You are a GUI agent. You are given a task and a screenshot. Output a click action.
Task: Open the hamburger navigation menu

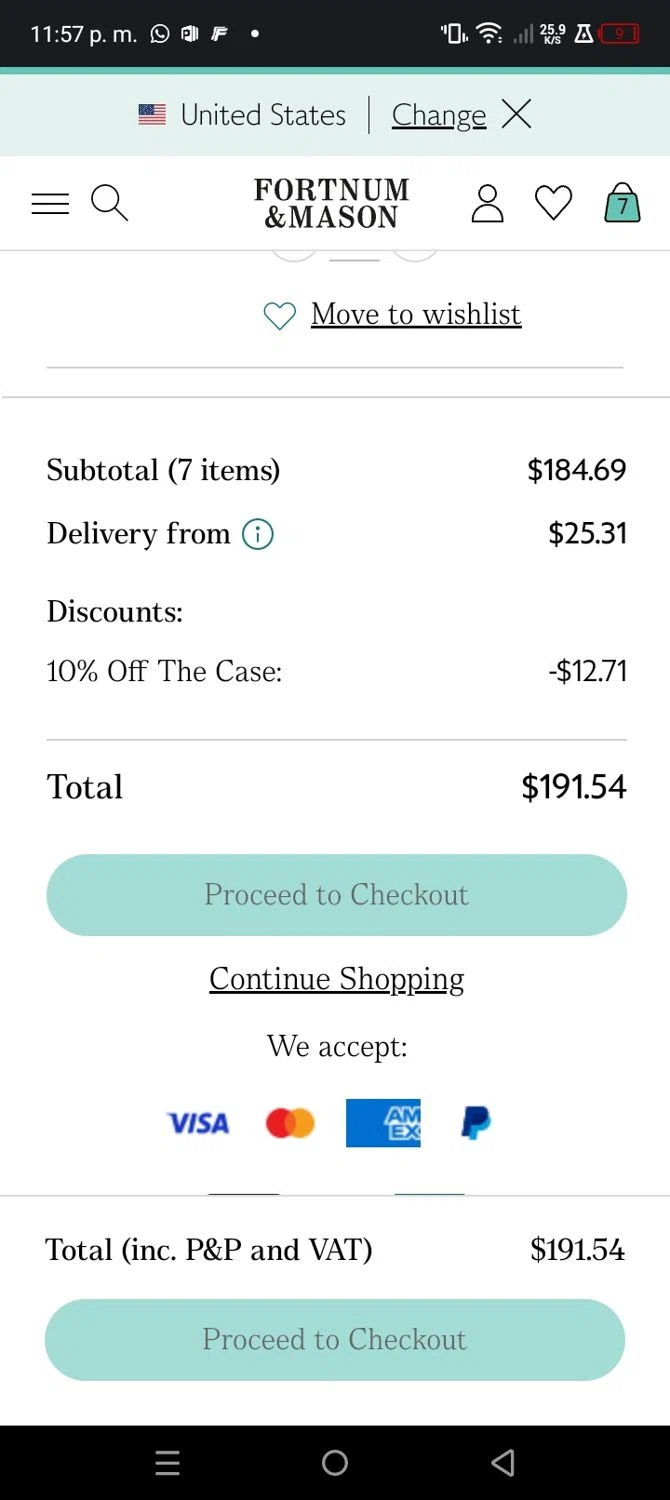point(50,204)
